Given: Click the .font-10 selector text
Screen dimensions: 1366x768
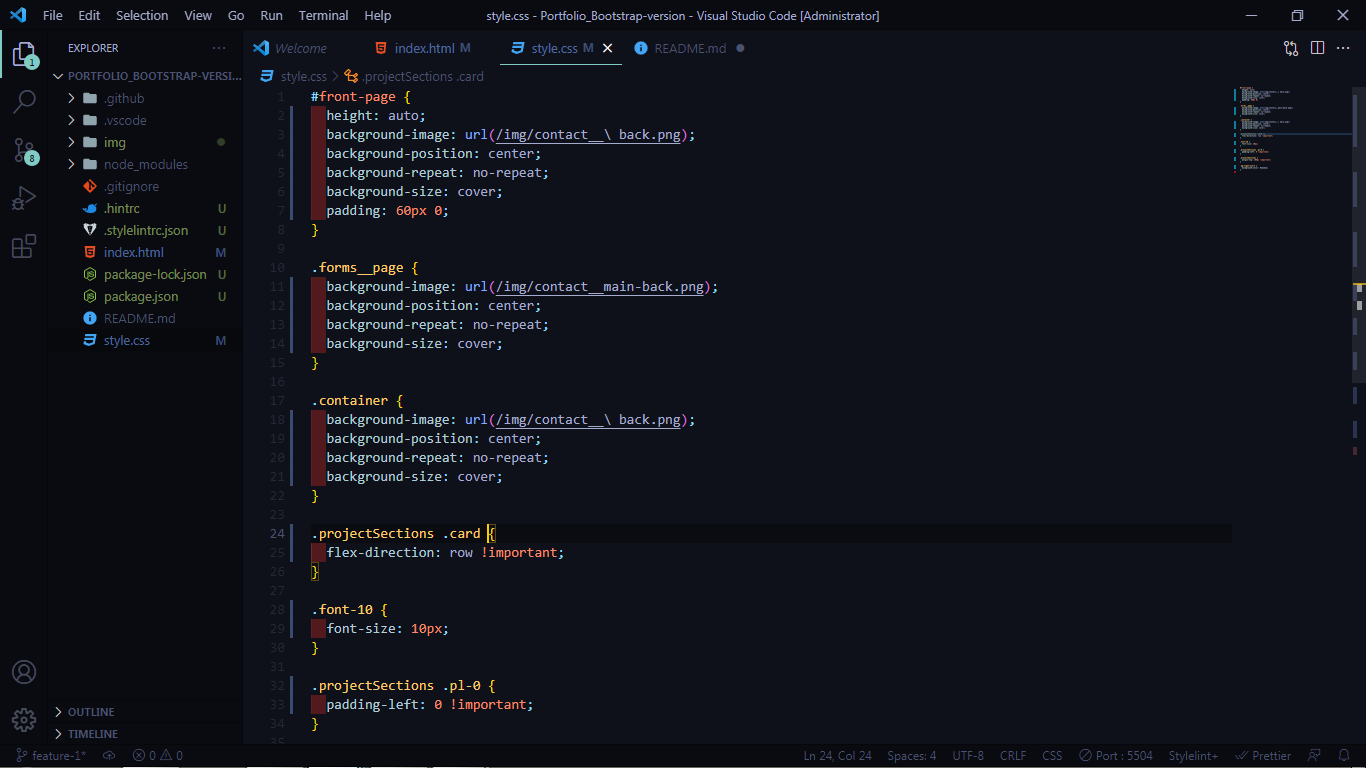Looking at the screenshot, I should point(341,609).
